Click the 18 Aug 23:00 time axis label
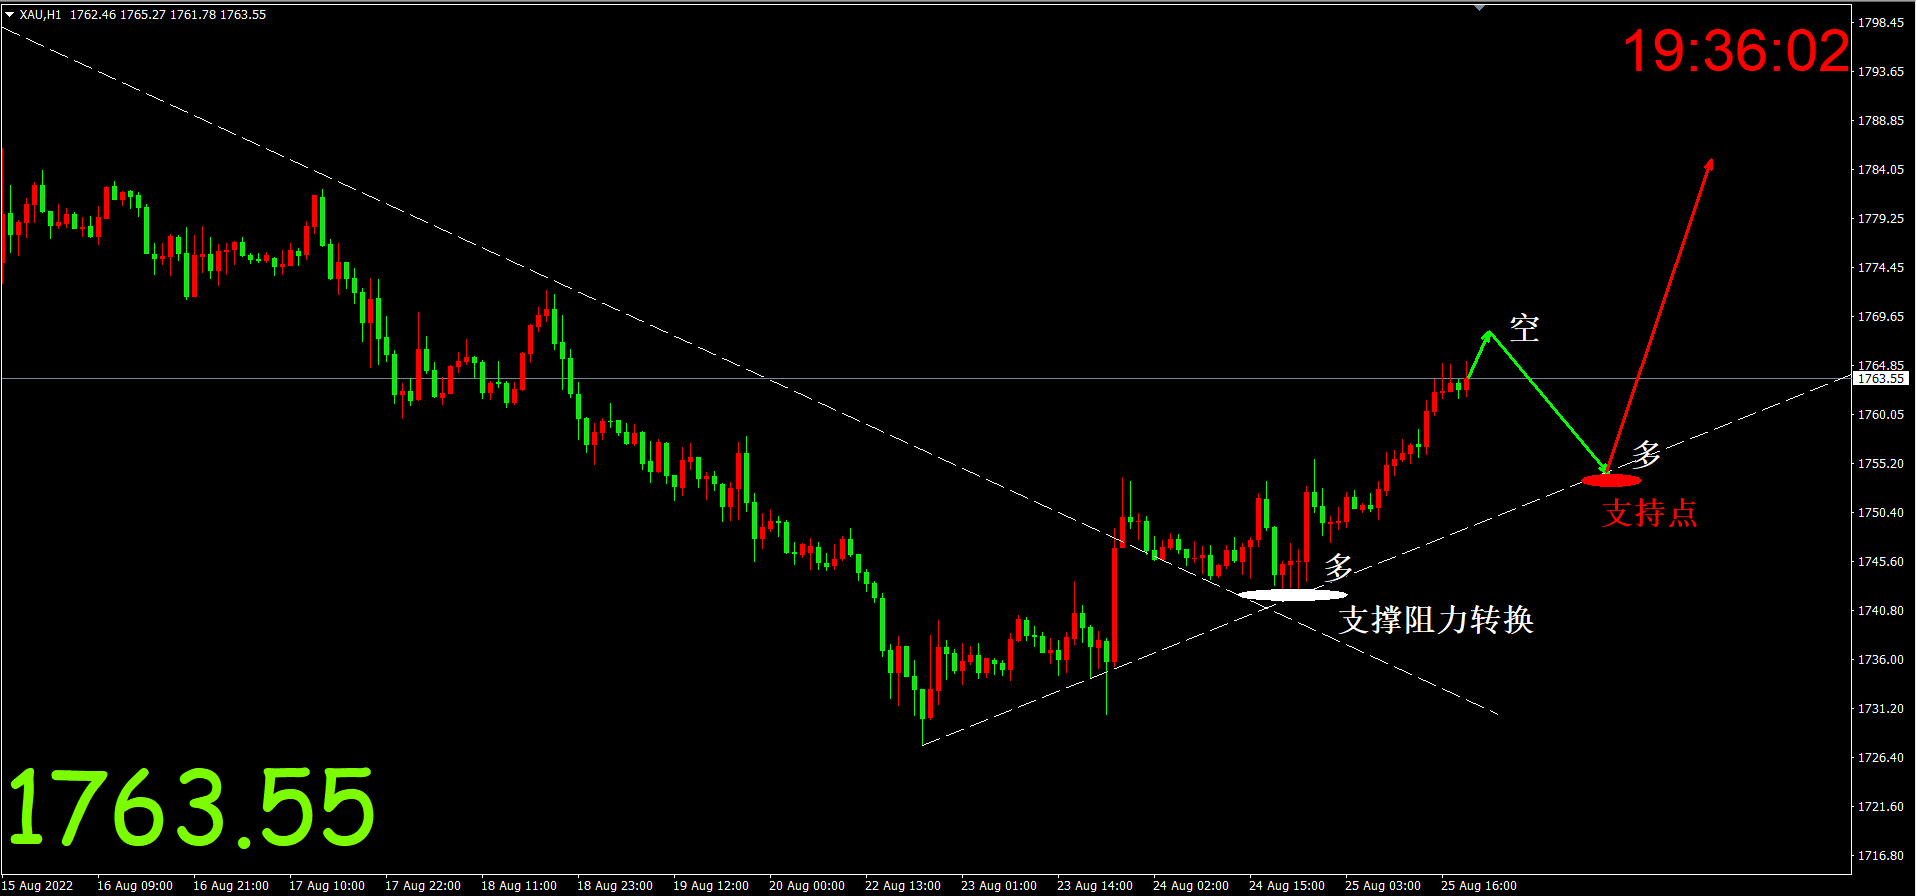 pos(615,885)
